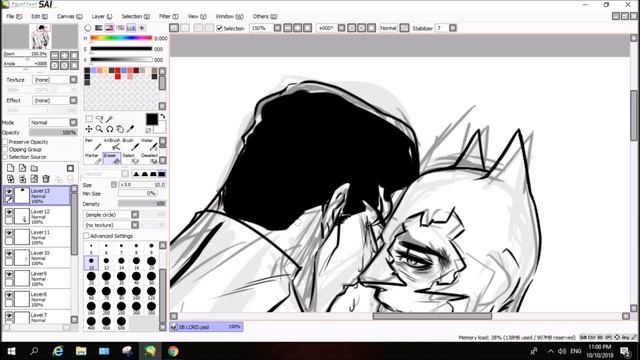Pick the magic wand tool
Viewport: 640px width, 360px height.
click(x=109, y=119)
